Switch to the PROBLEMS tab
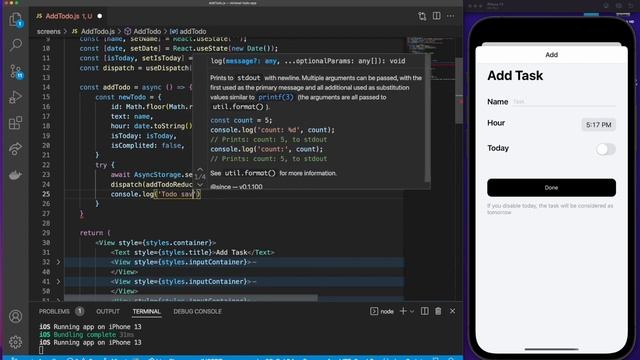Screen dimensions: 640x360 54,311
